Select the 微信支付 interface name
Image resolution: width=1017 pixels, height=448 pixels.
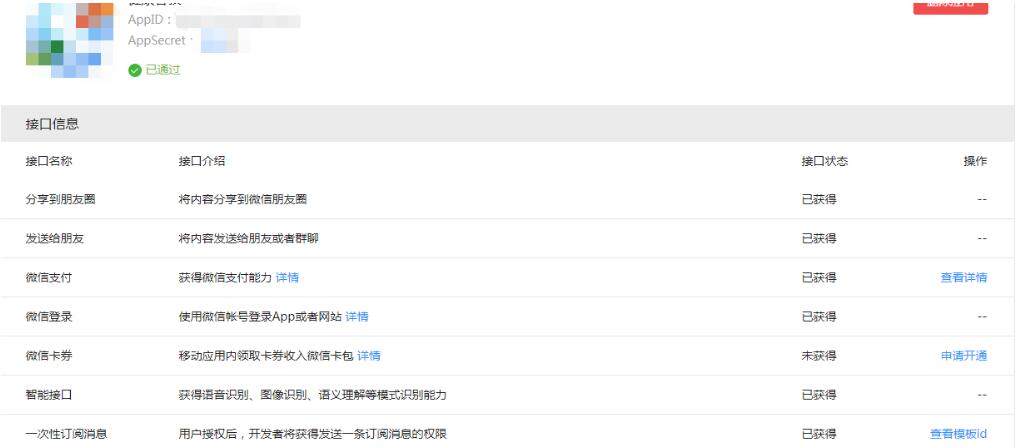(x=49, y=277)
